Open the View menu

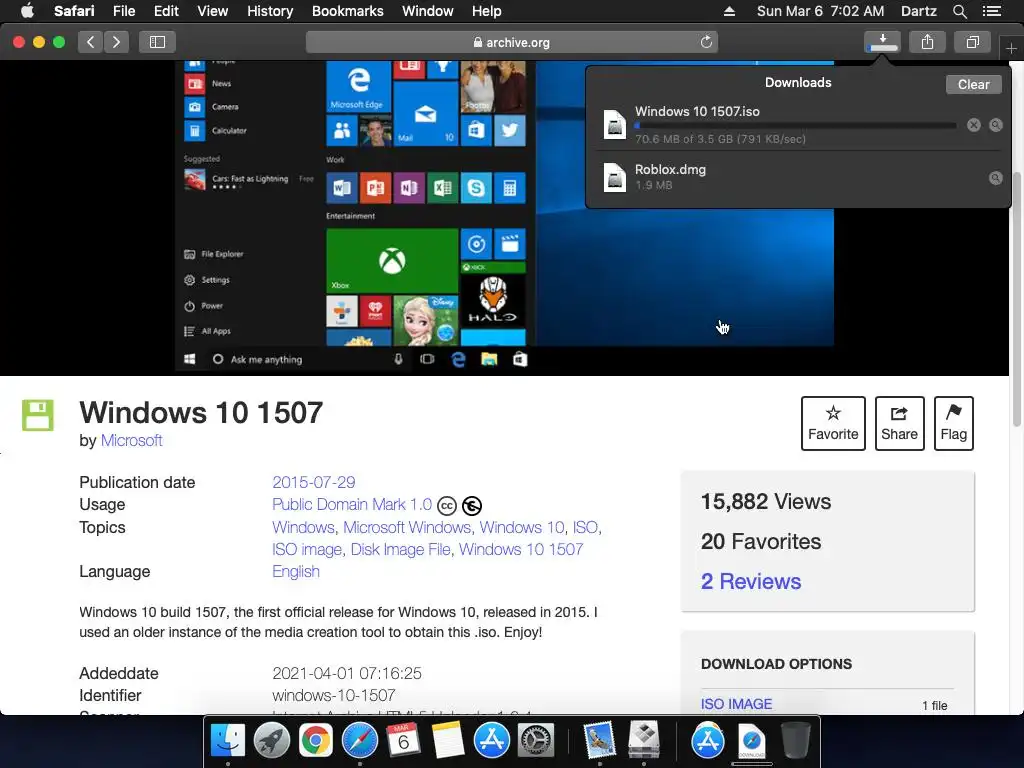[212, 11]
